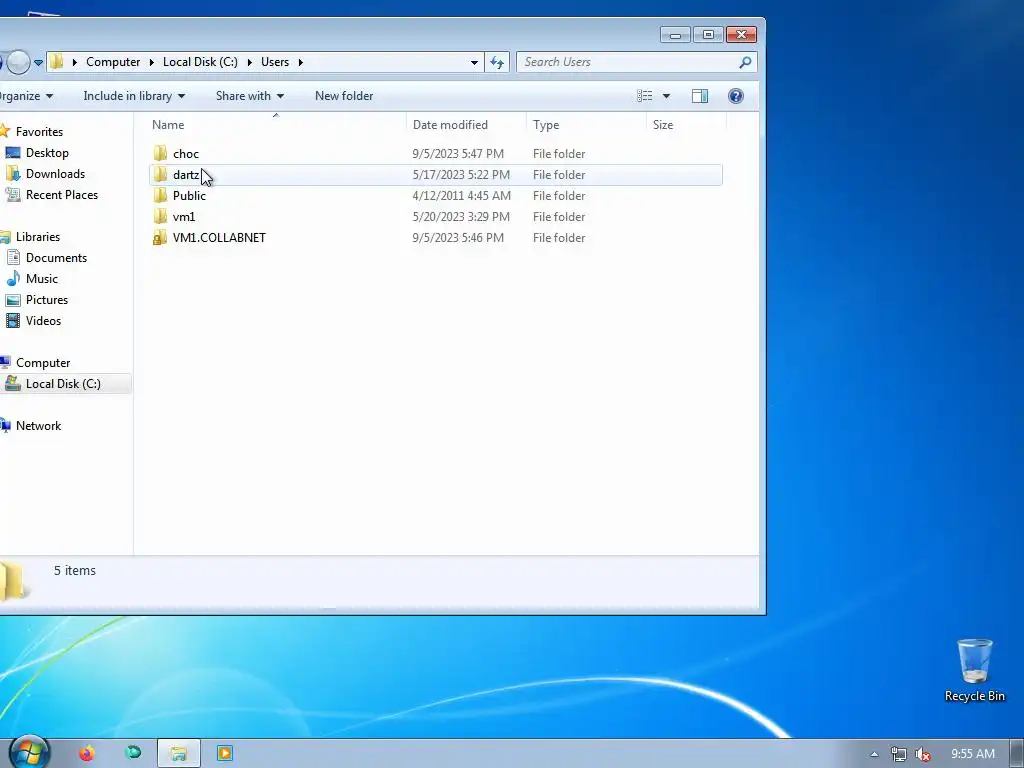This screenshot has width=1024, height=768.
Task: Open the Pictures library
Action: pyautogui.click(x=46, y=300)
